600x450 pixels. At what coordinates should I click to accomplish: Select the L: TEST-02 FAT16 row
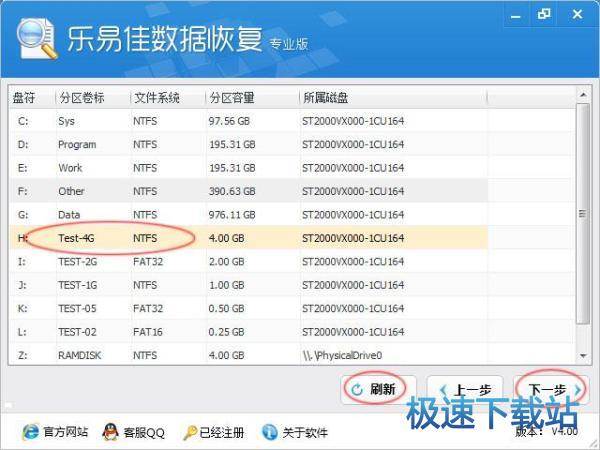click(249, 332)
